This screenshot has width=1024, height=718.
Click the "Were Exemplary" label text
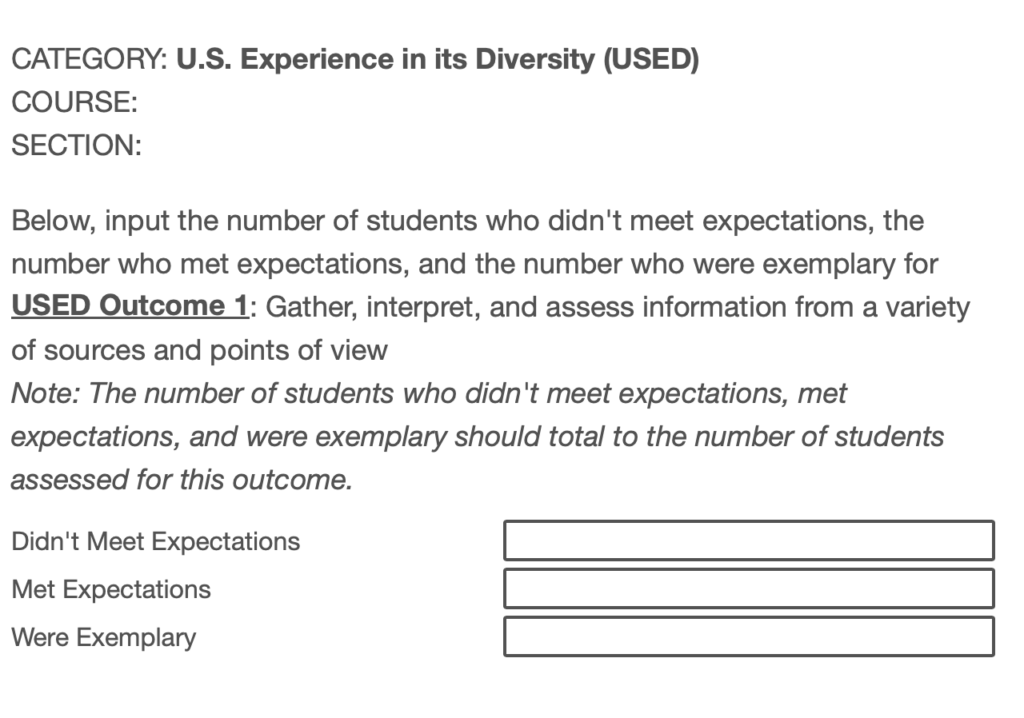point(103,637)
